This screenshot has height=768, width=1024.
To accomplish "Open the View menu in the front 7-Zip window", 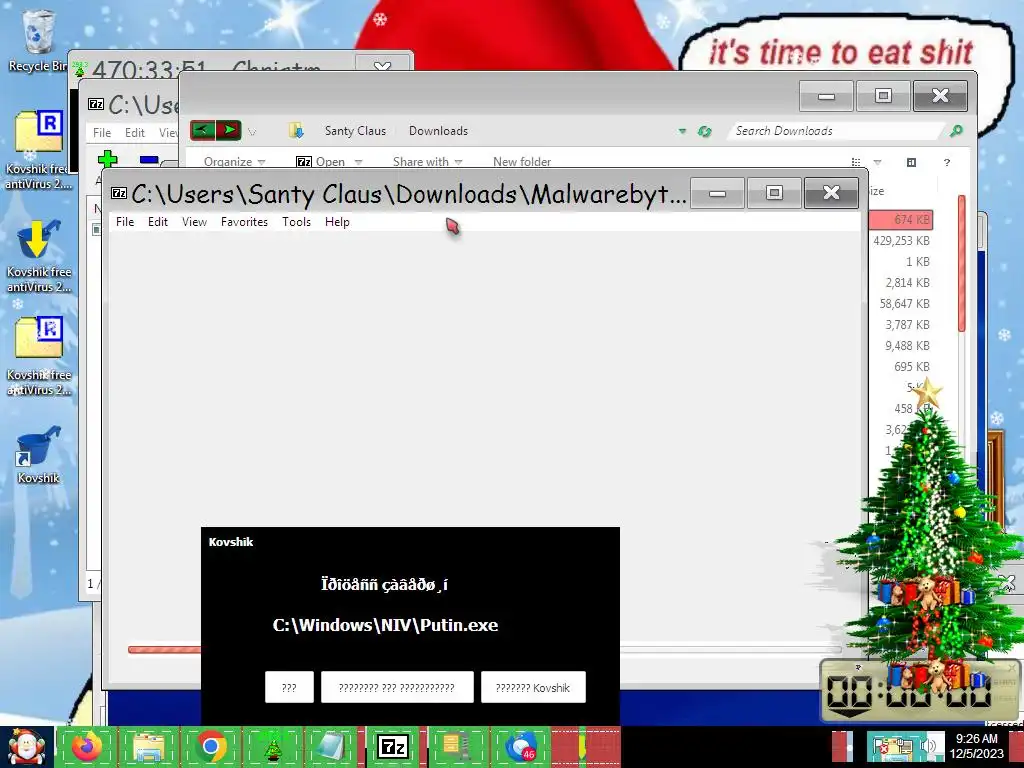I will pos(195,222).
